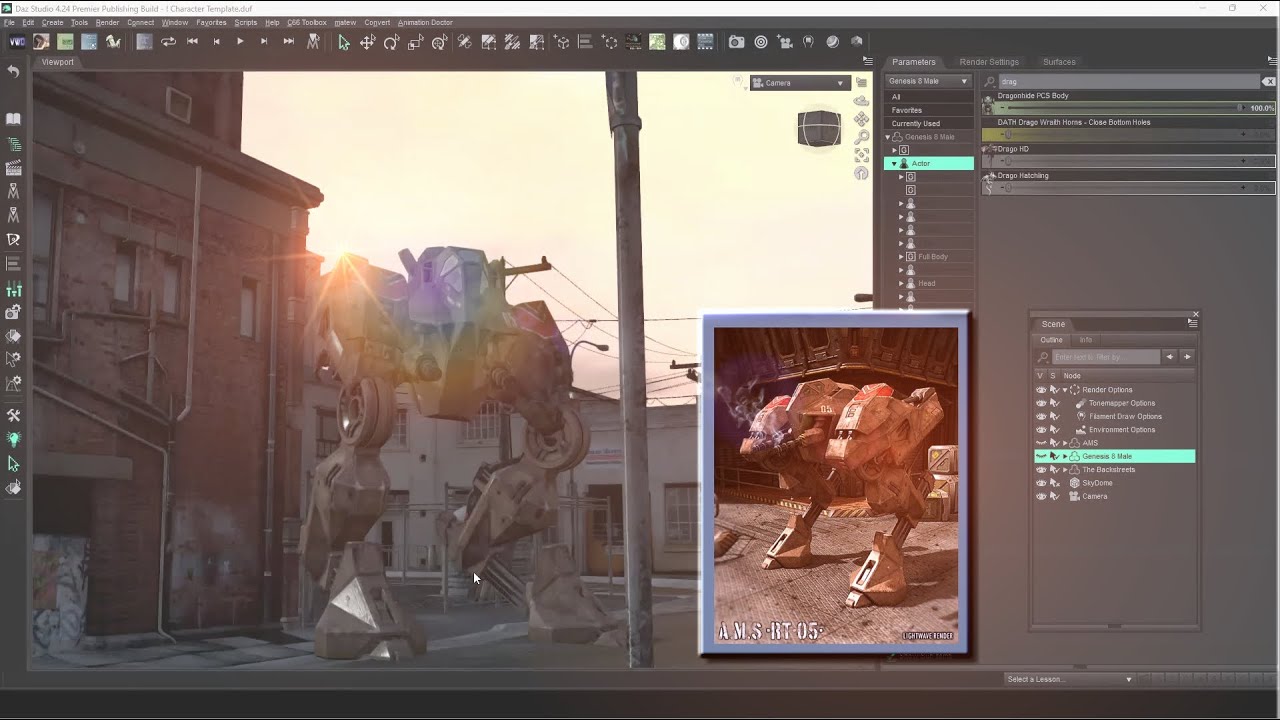Open the viewport Camera dropdown

(800, 83)
